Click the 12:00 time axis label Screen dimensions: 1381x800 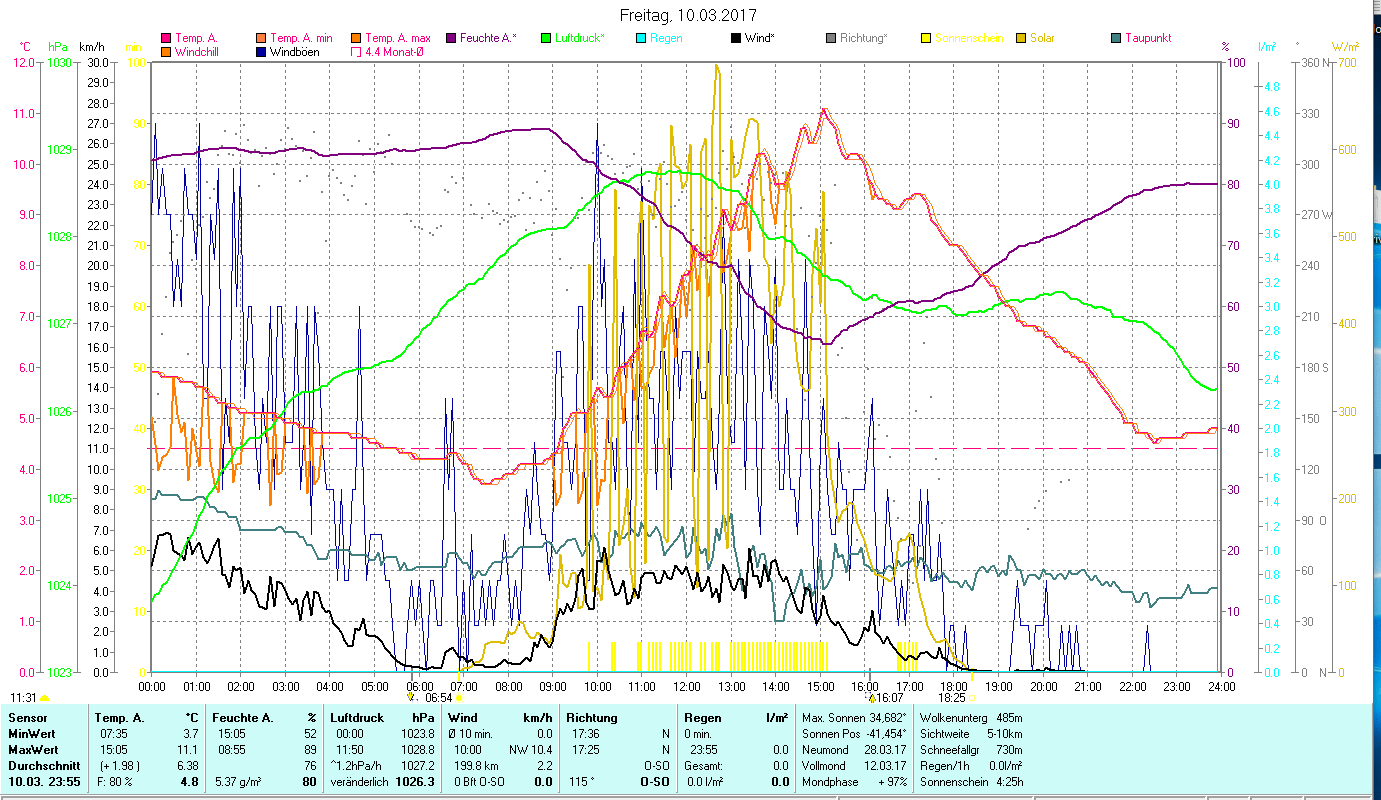click(687, 687)
